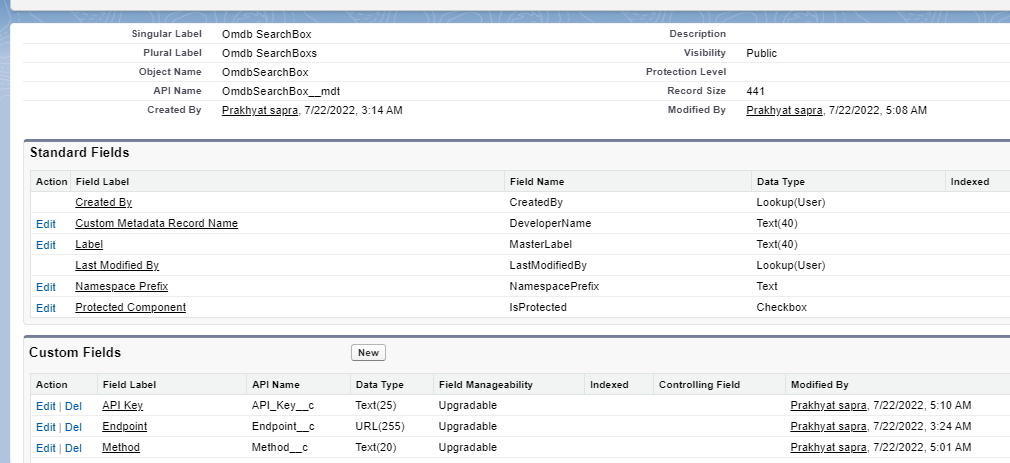Edit the Label standard field
The image size is (1010, 463).
[46, 245]
